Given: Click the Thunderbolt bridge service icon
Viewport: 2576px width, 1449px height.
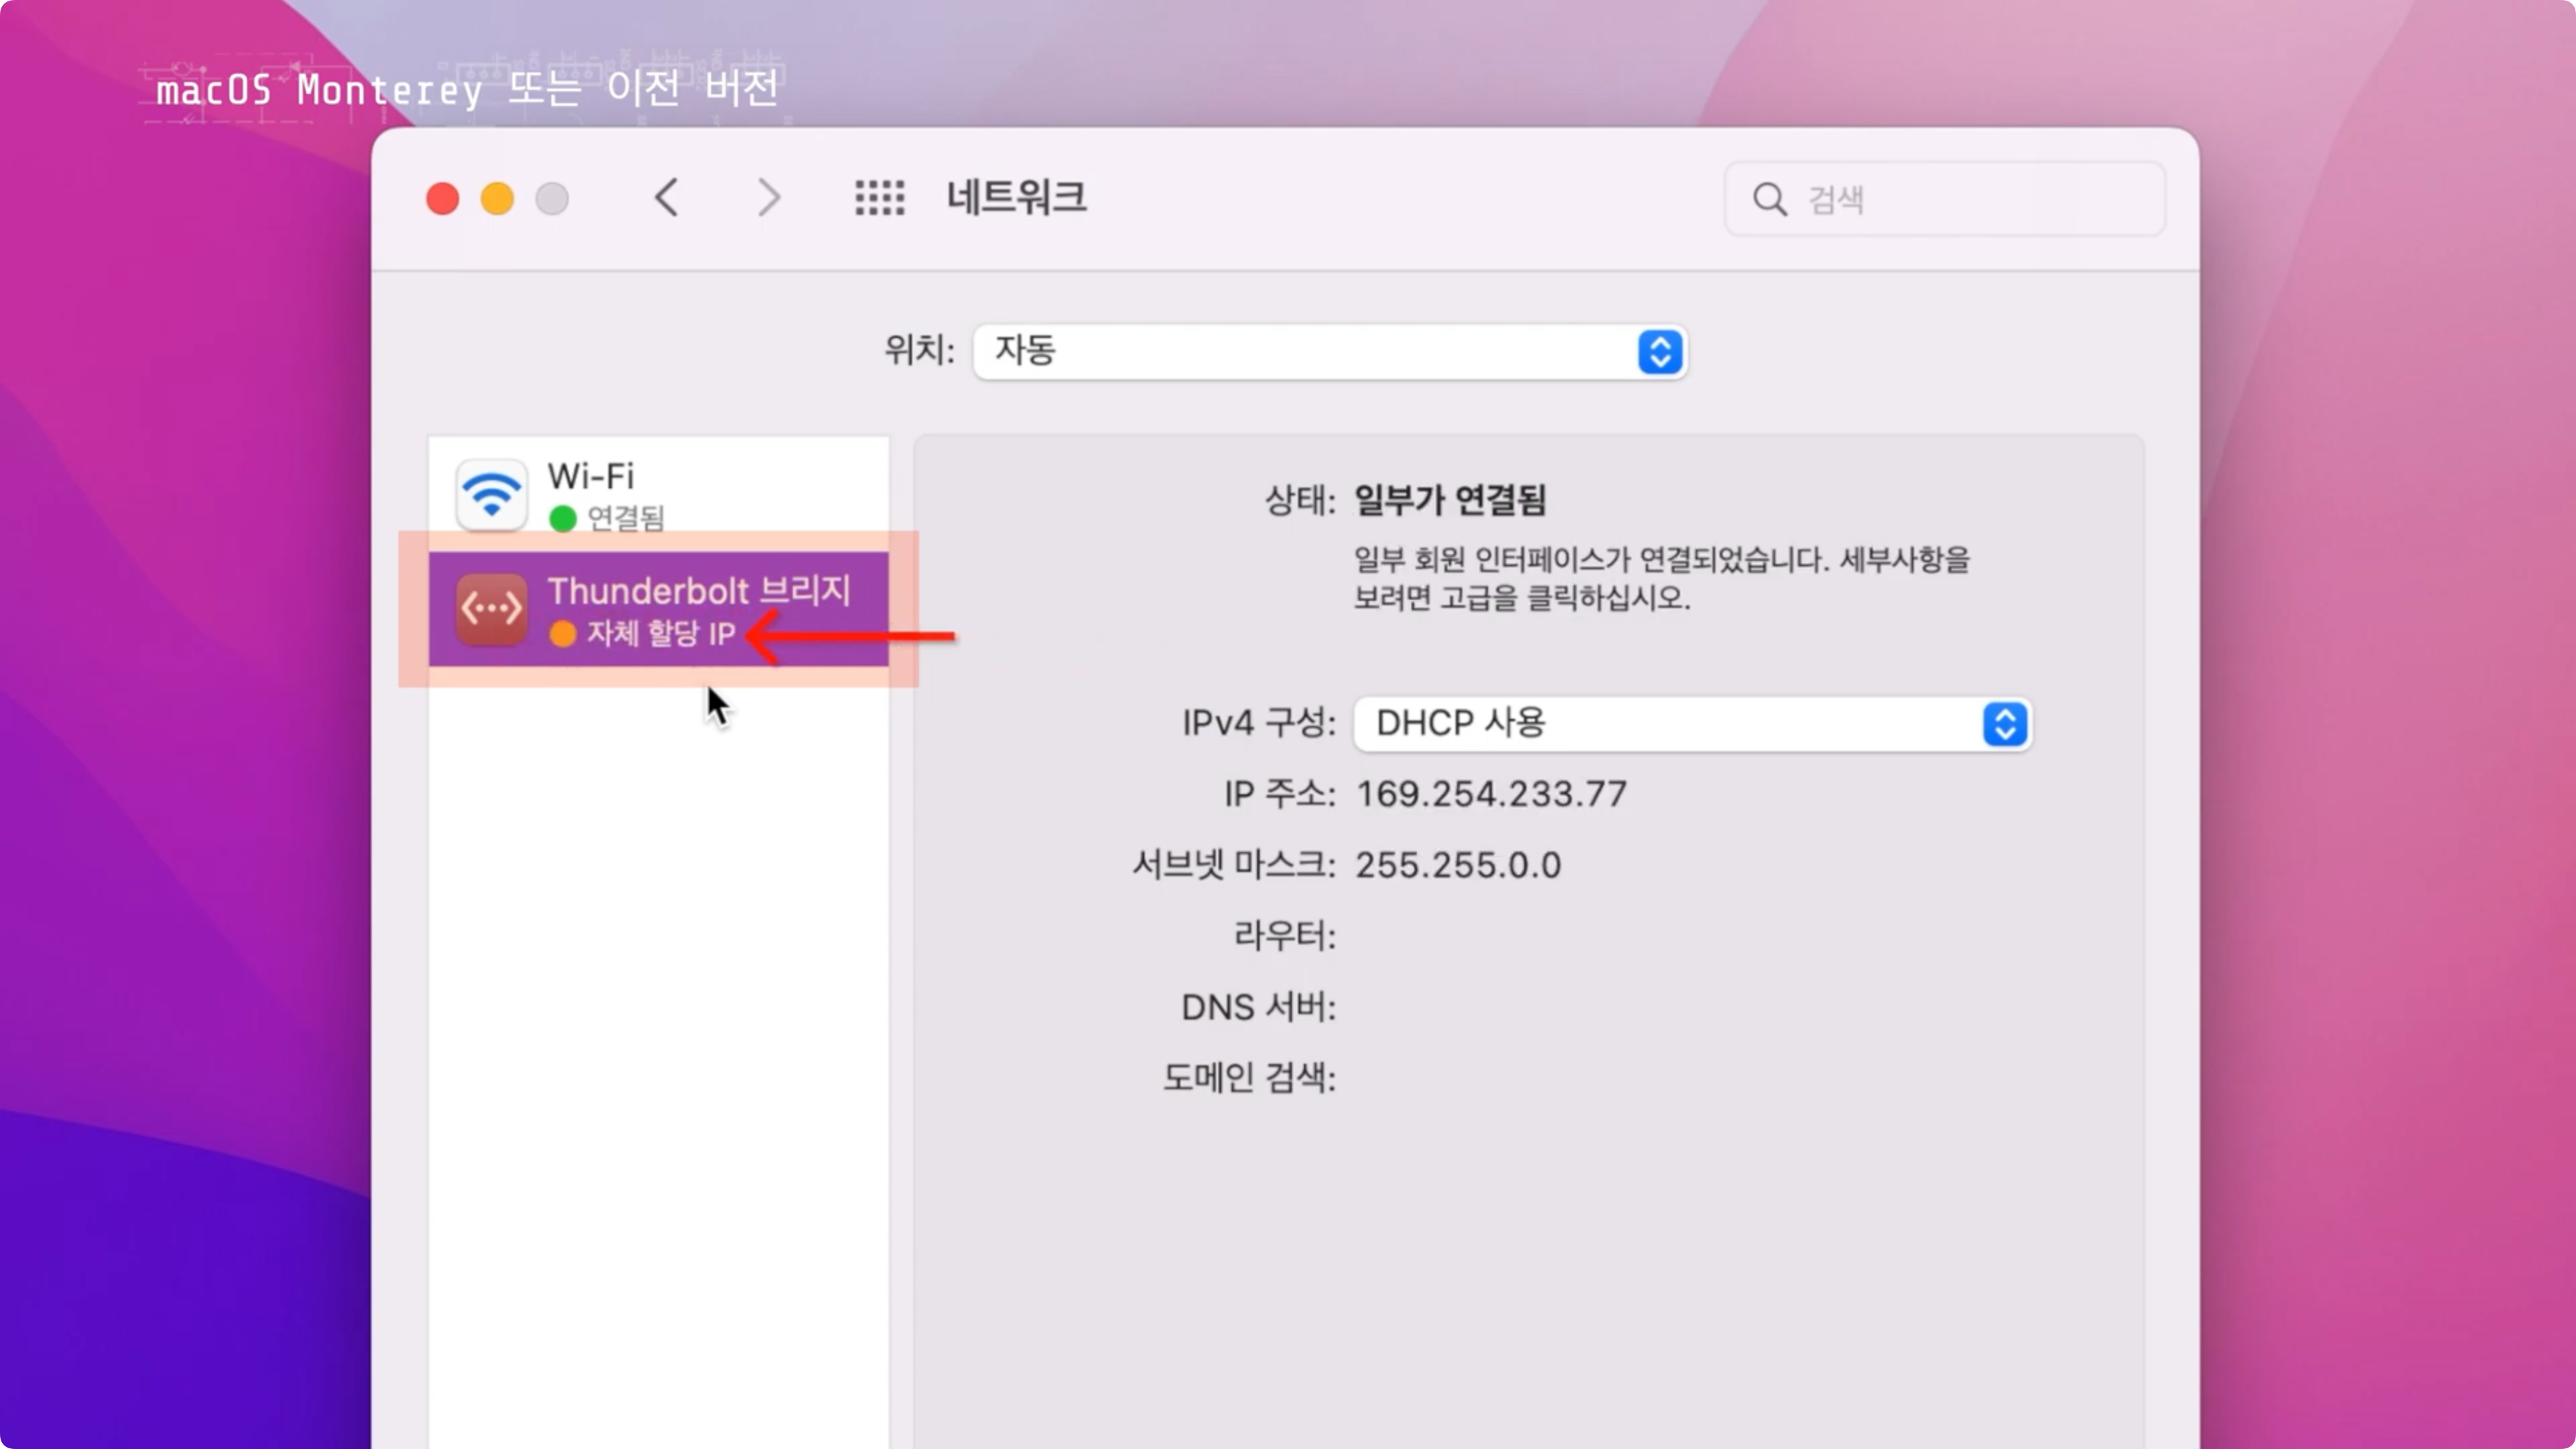Looking at the screenshot, I should pyautogui.click(x=491, y=608).
